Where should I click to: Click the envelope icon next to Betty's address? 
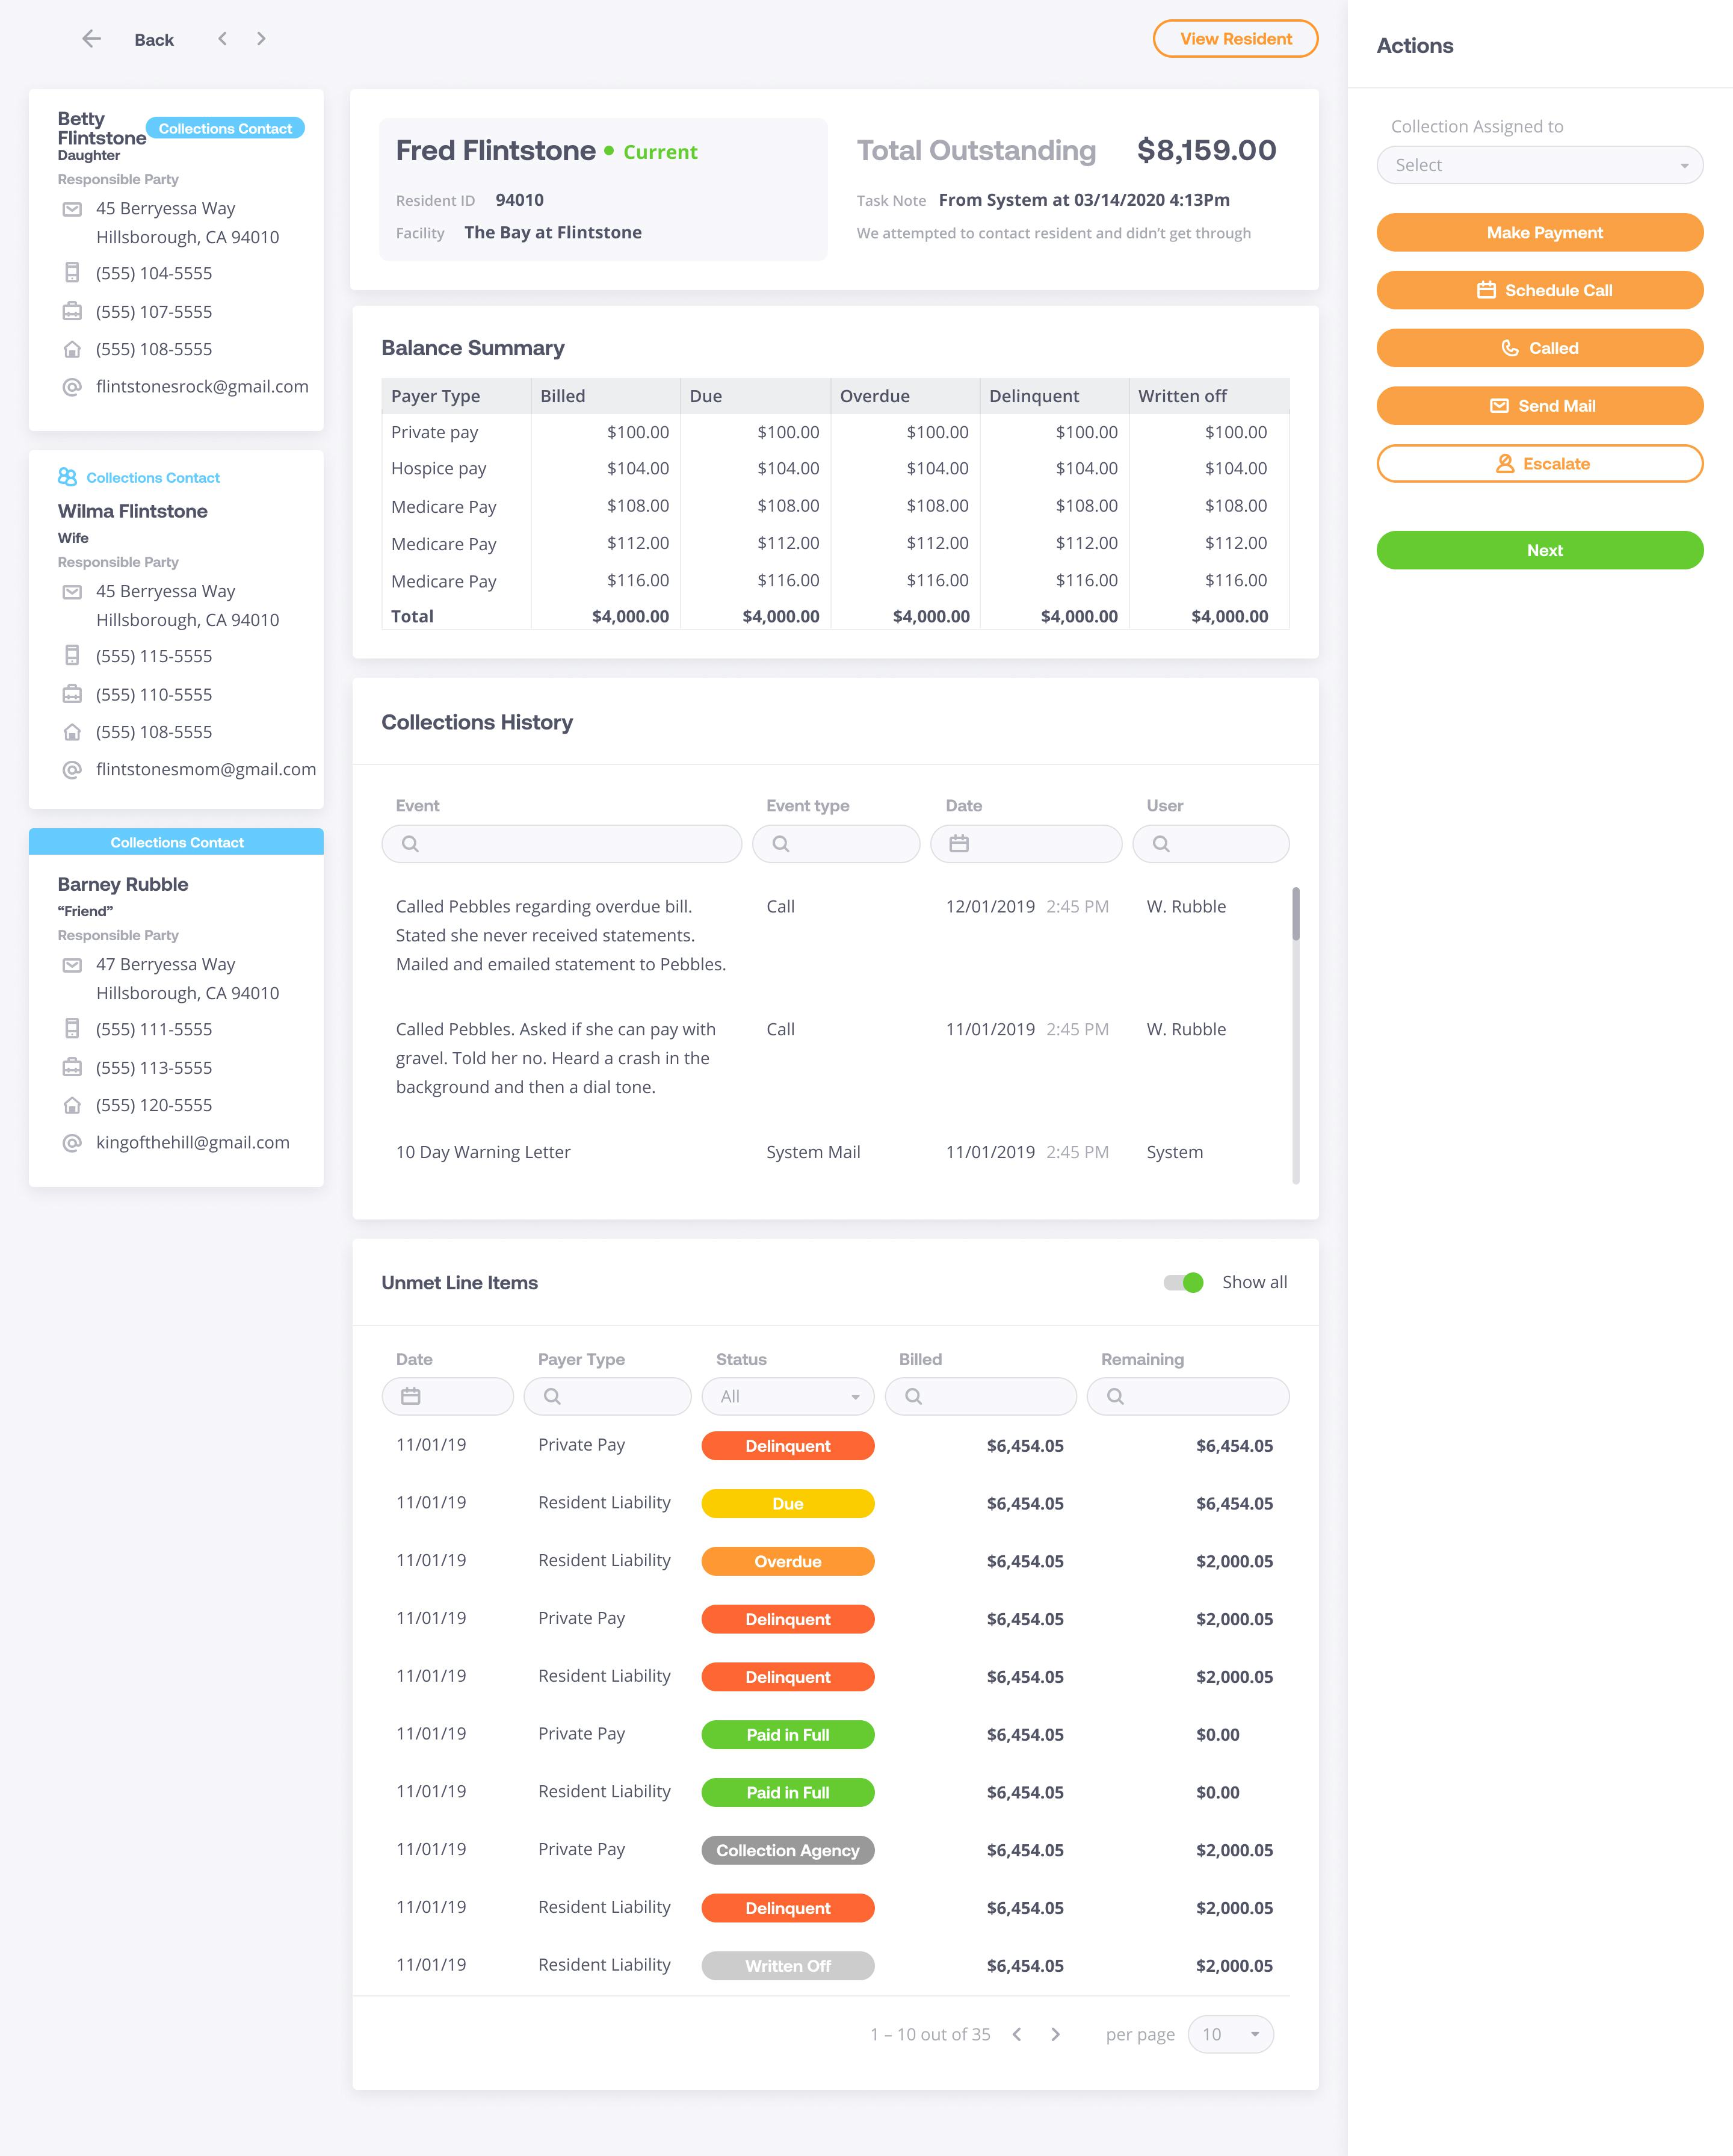(72, 208)
